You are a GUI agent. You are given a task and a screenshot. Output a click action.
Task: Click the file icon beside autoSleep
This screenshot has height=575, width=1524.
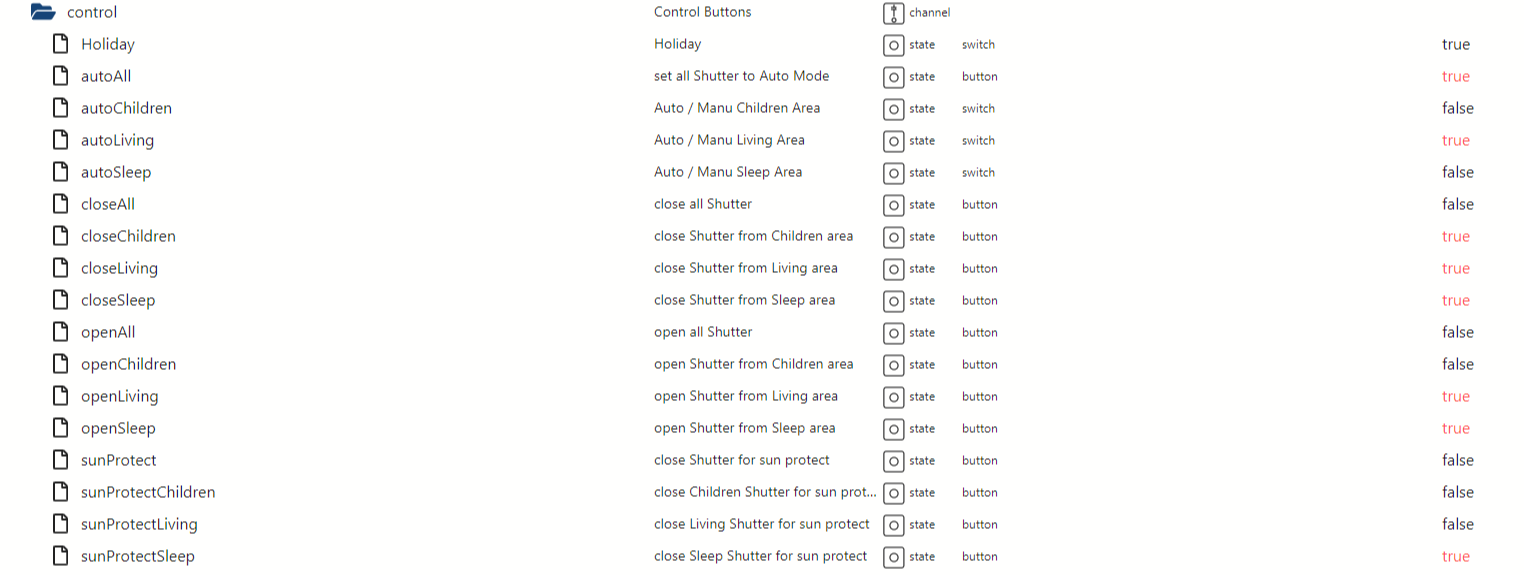(x=61, y=172)
